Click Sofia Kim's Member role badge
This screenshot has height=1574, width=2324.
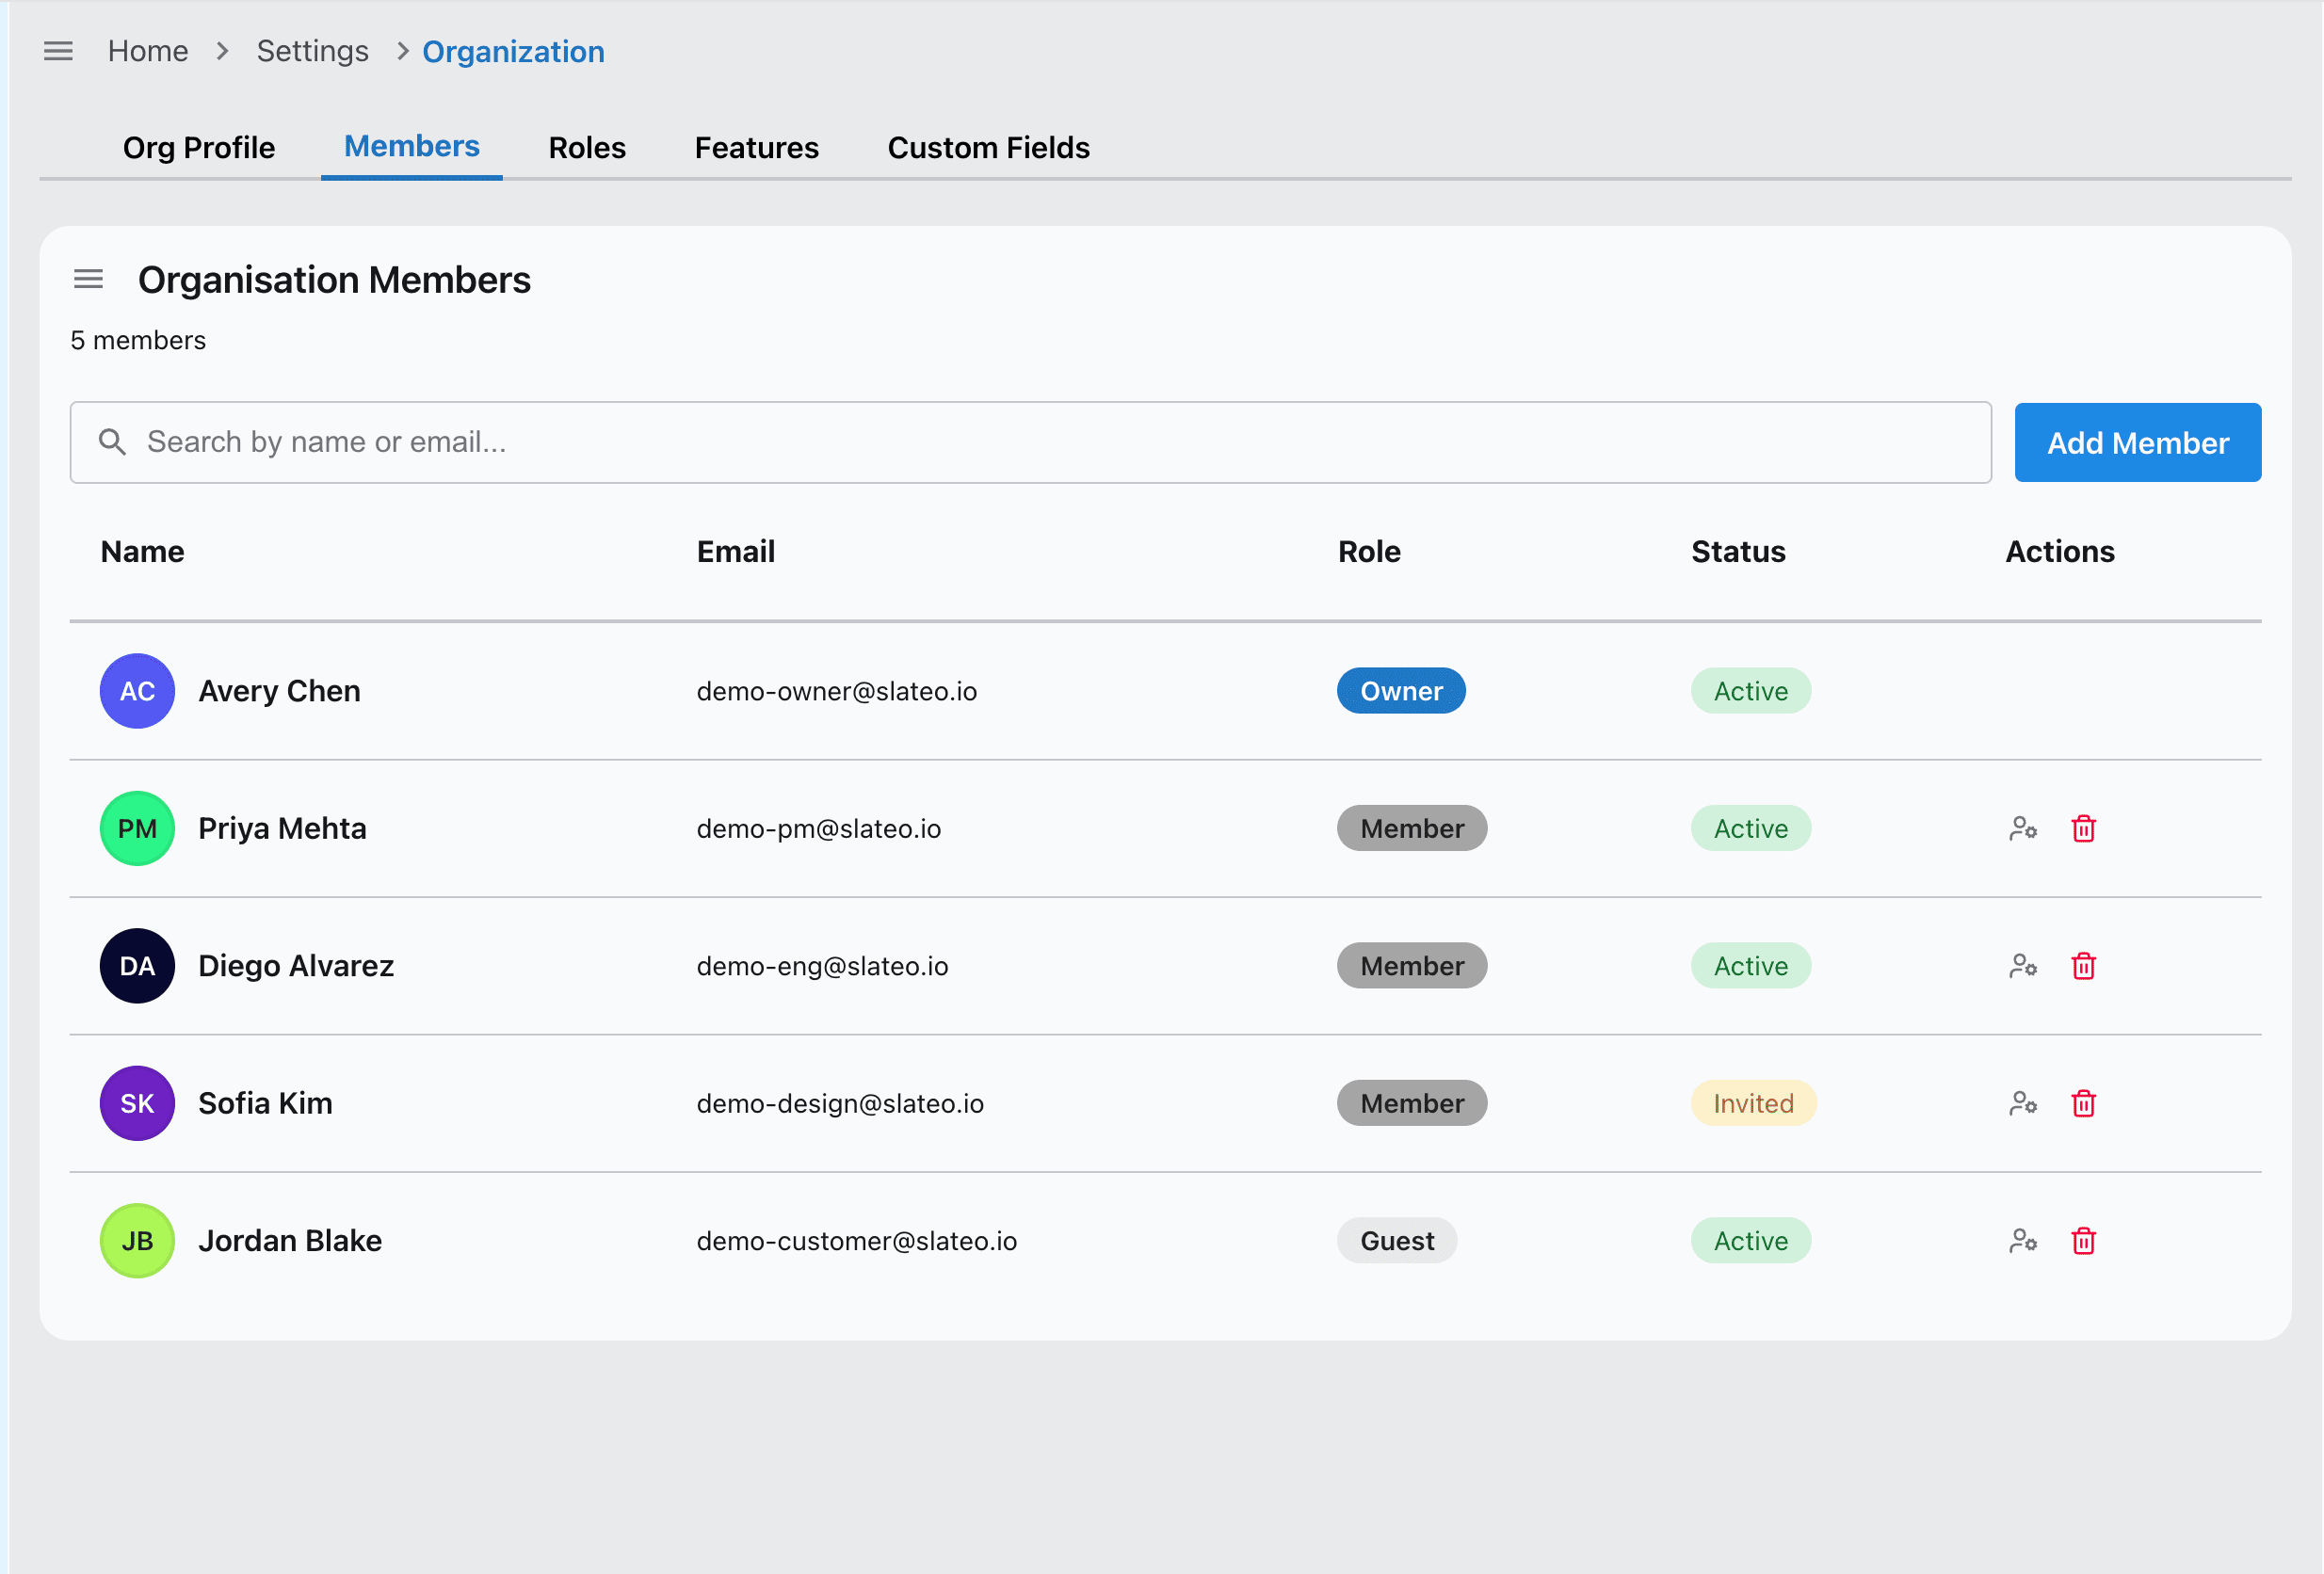(1412, 1104)
